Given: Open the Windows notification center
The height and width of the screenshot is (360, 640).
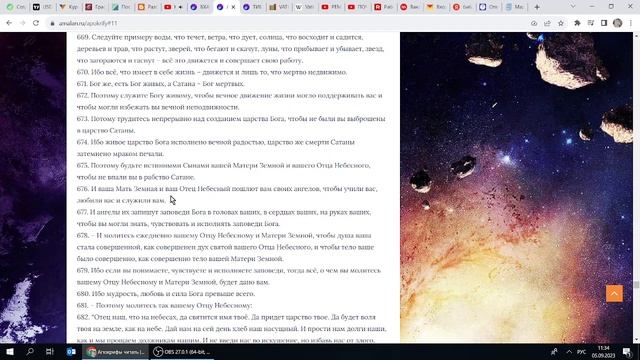Looking at the screenshot, I should [627, 351].
